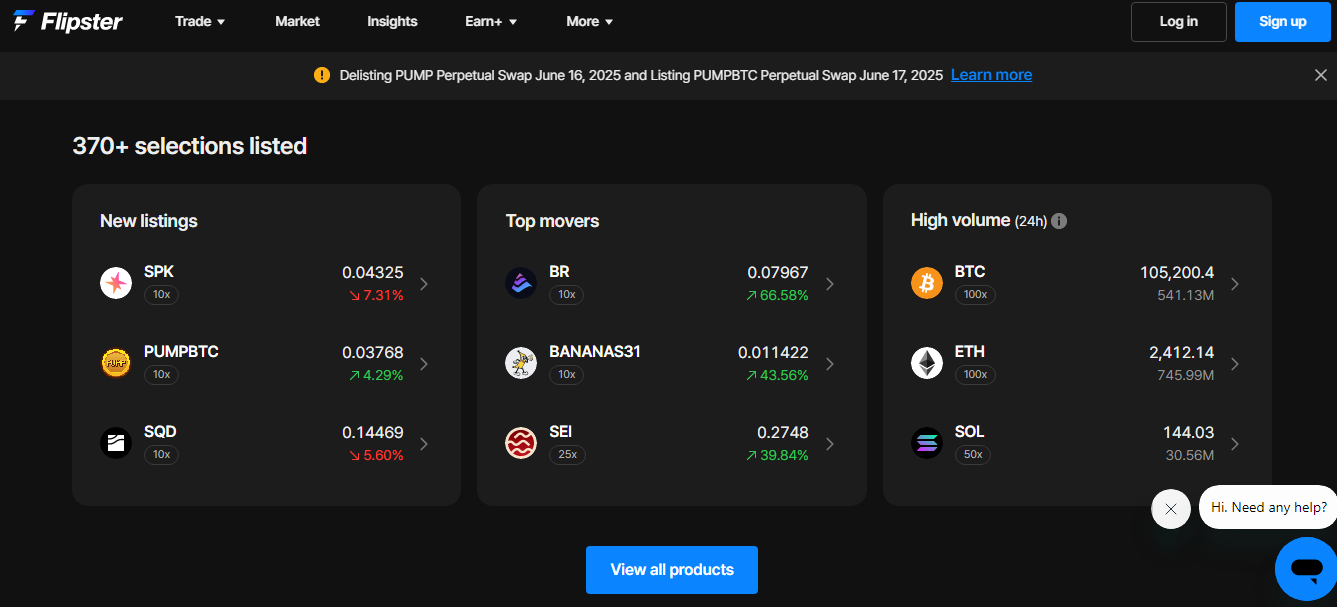Image resolution: width=1337 pixels, height=607 pixels.
Task: Select the SOL price 144.03
Action: point(1188,432)
